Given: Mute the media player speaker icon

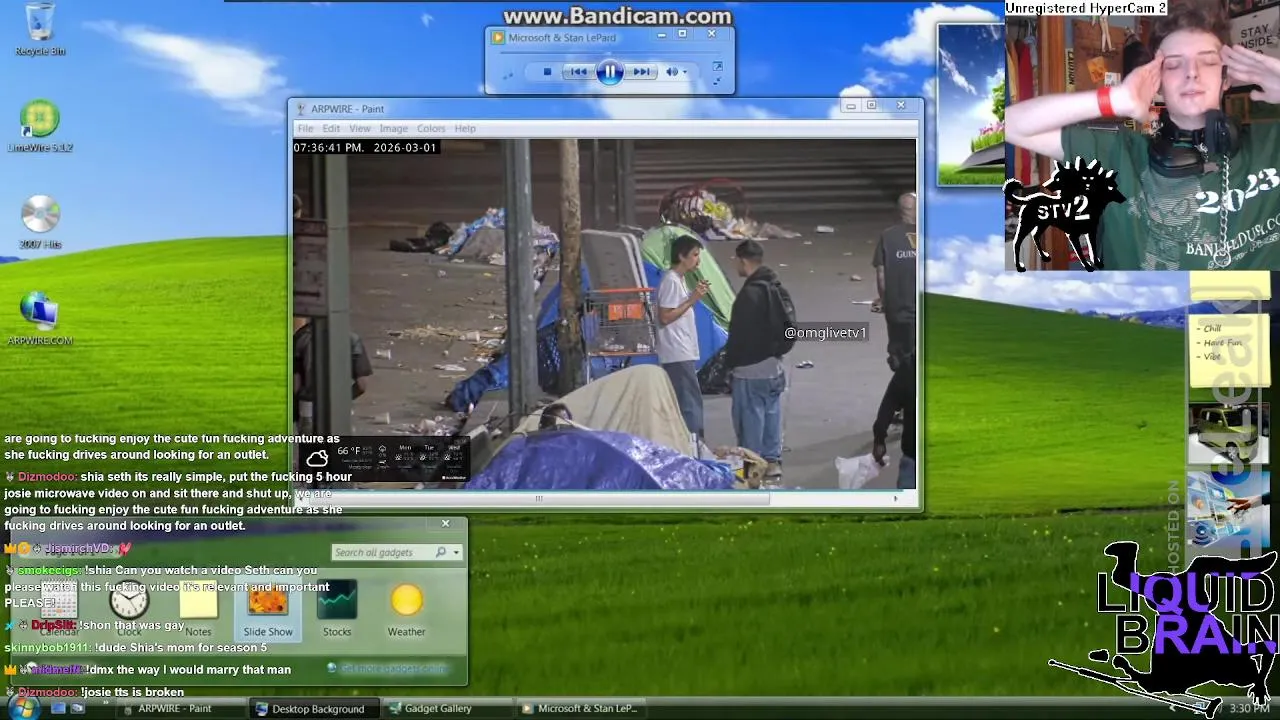Looking at the screenshot, I should click(673, 72).
